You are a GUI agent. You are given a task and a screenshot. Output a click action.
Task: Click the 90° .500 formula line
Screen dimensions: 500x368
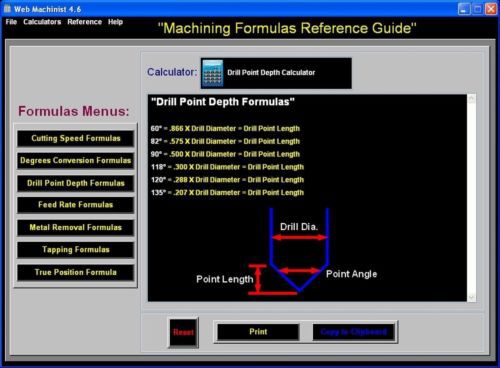[x=225, y=154]
